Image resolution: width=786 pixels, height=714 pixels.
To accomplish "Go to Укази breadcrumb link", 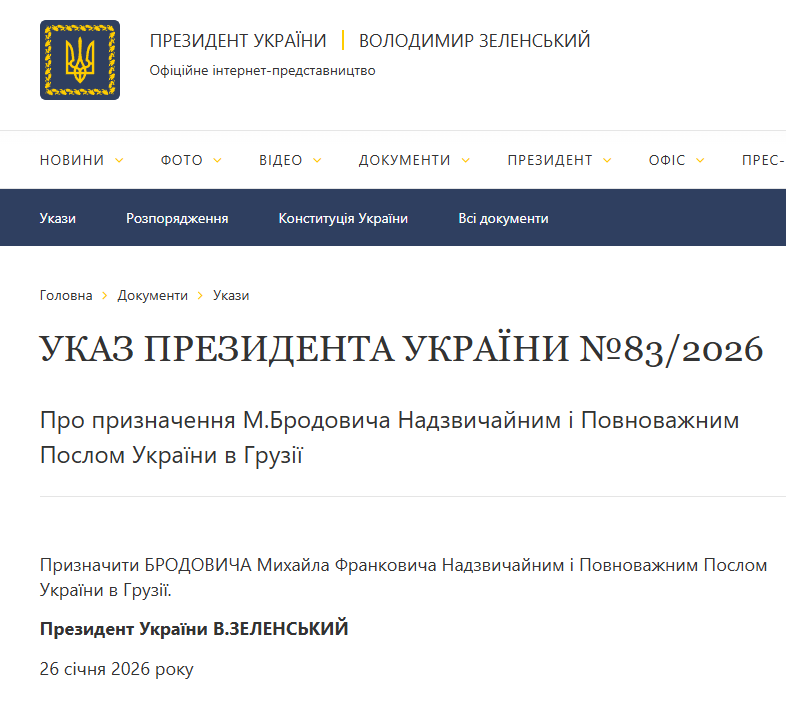I will [x=231, y=295].
